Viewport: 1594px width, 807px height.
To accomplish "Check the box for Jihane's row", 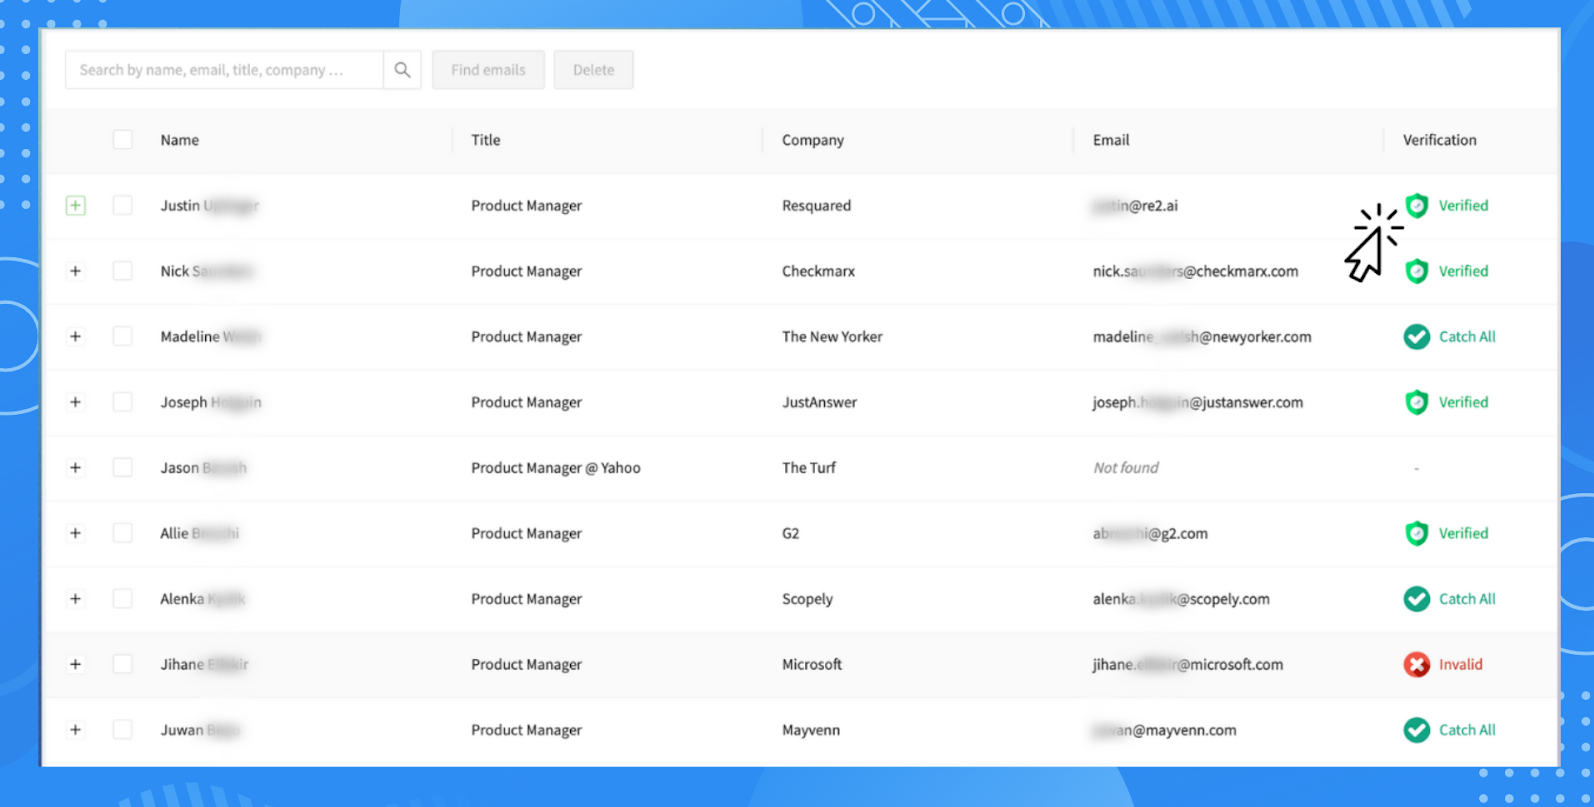I will click(122, 664).
